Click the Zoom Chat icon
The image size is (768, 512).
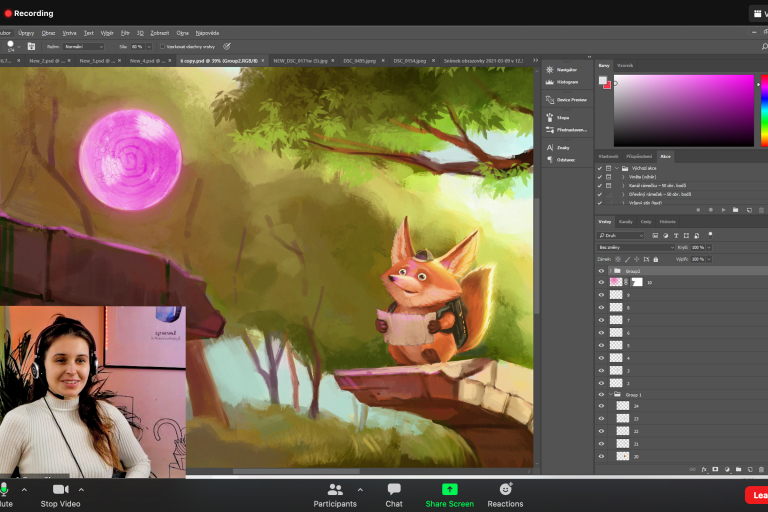(394, 489)
